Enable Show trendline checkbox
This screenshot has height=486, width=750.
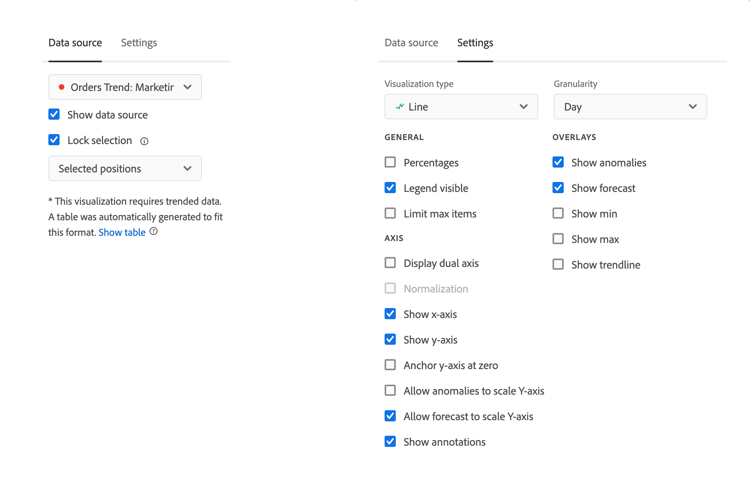pyautogui.click(x=558, y=264)
